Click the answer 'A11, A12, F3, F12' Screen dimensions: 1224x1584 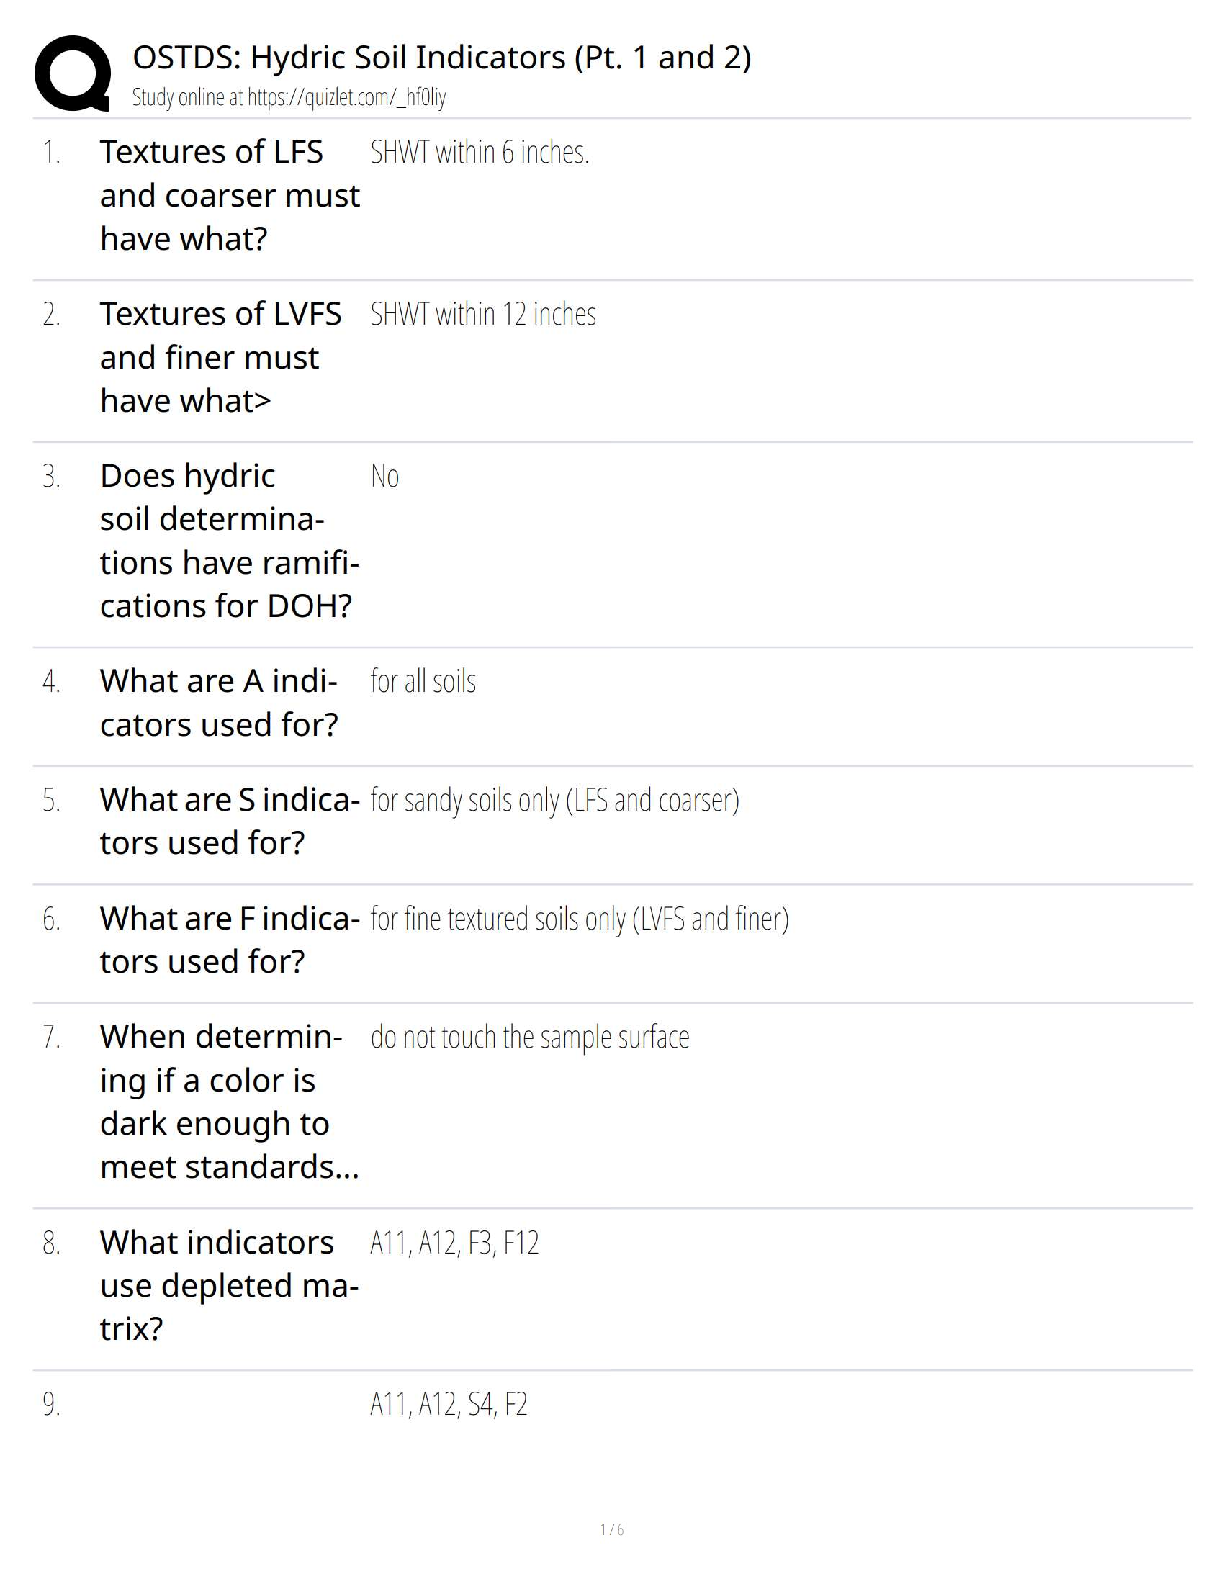click(454, 1244)
